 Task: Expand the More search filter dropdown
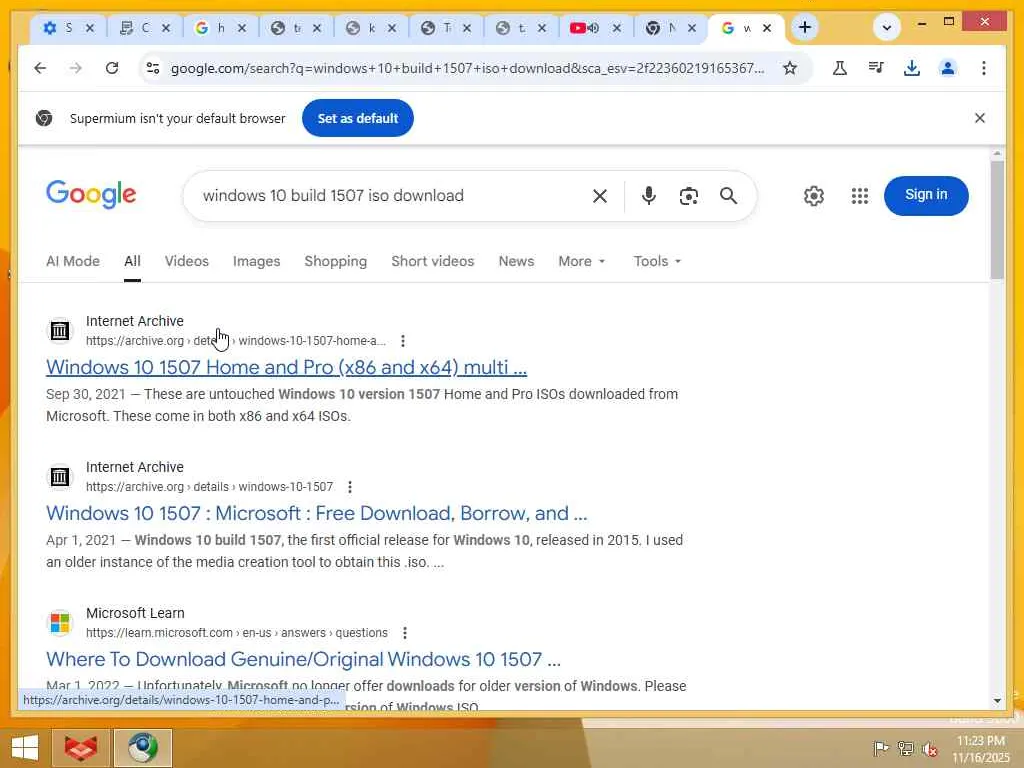click(x=581, y=261)
